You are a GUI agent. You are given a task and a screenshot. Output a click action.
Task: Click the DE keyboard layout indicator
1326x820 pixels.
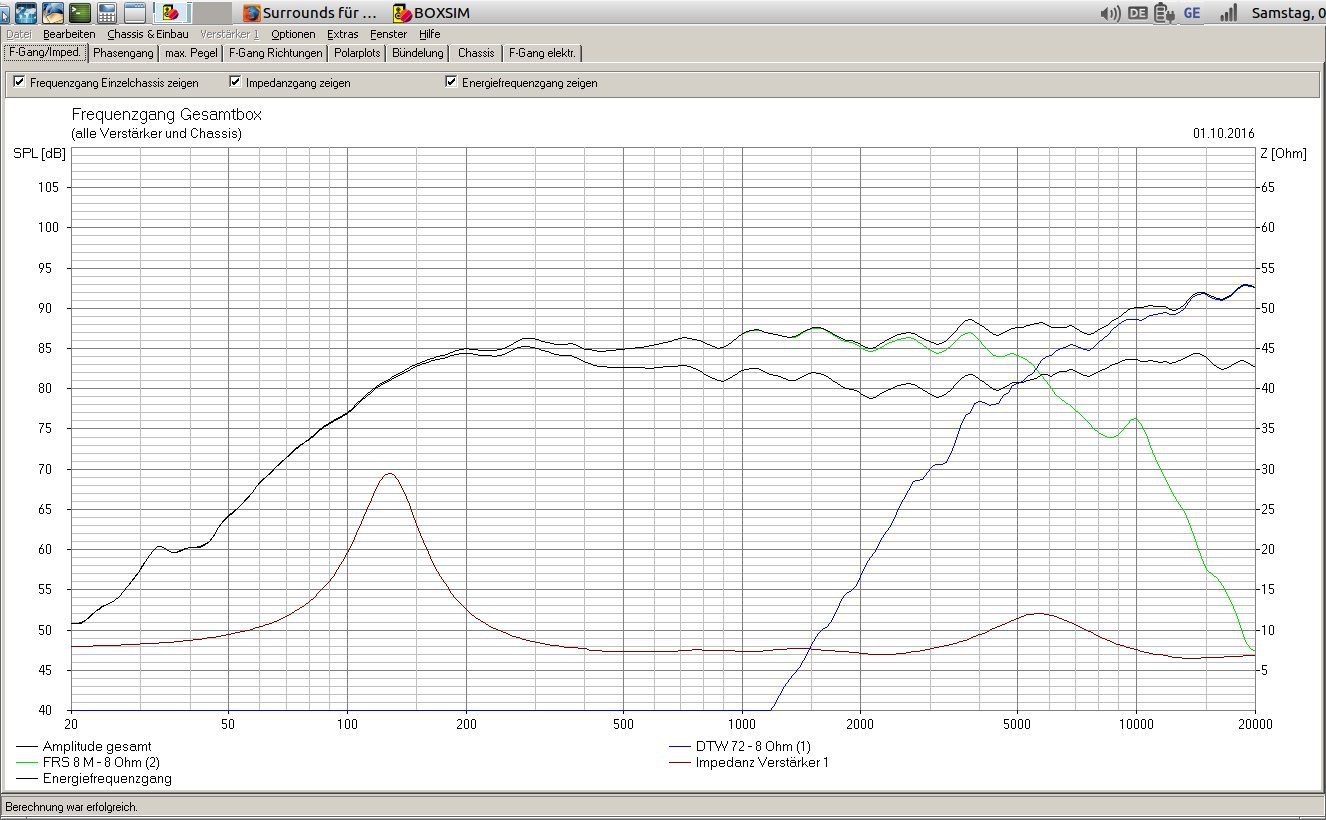(x=1138, y=13)
